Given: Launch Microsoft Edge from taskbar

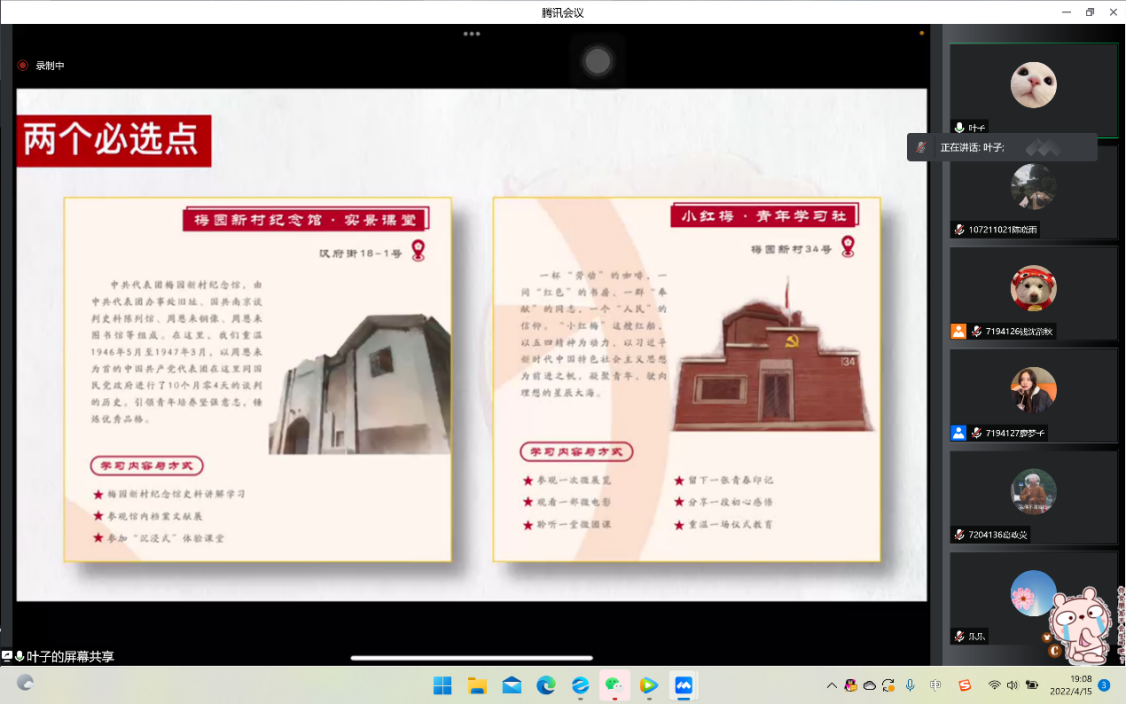Looking at the screenshot, I should point(546,685).
